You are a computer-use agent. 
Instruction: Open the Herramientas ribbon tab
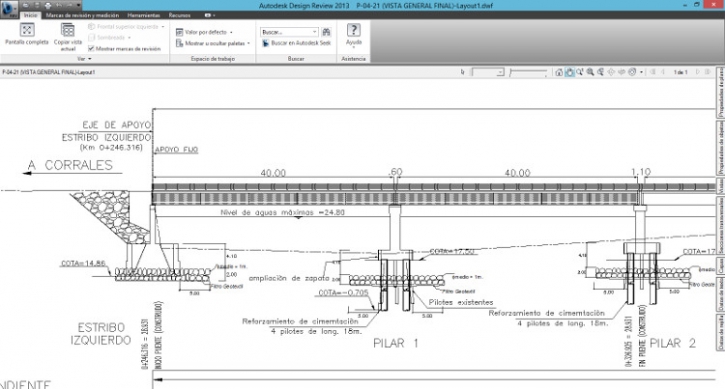tap(143, 15)
